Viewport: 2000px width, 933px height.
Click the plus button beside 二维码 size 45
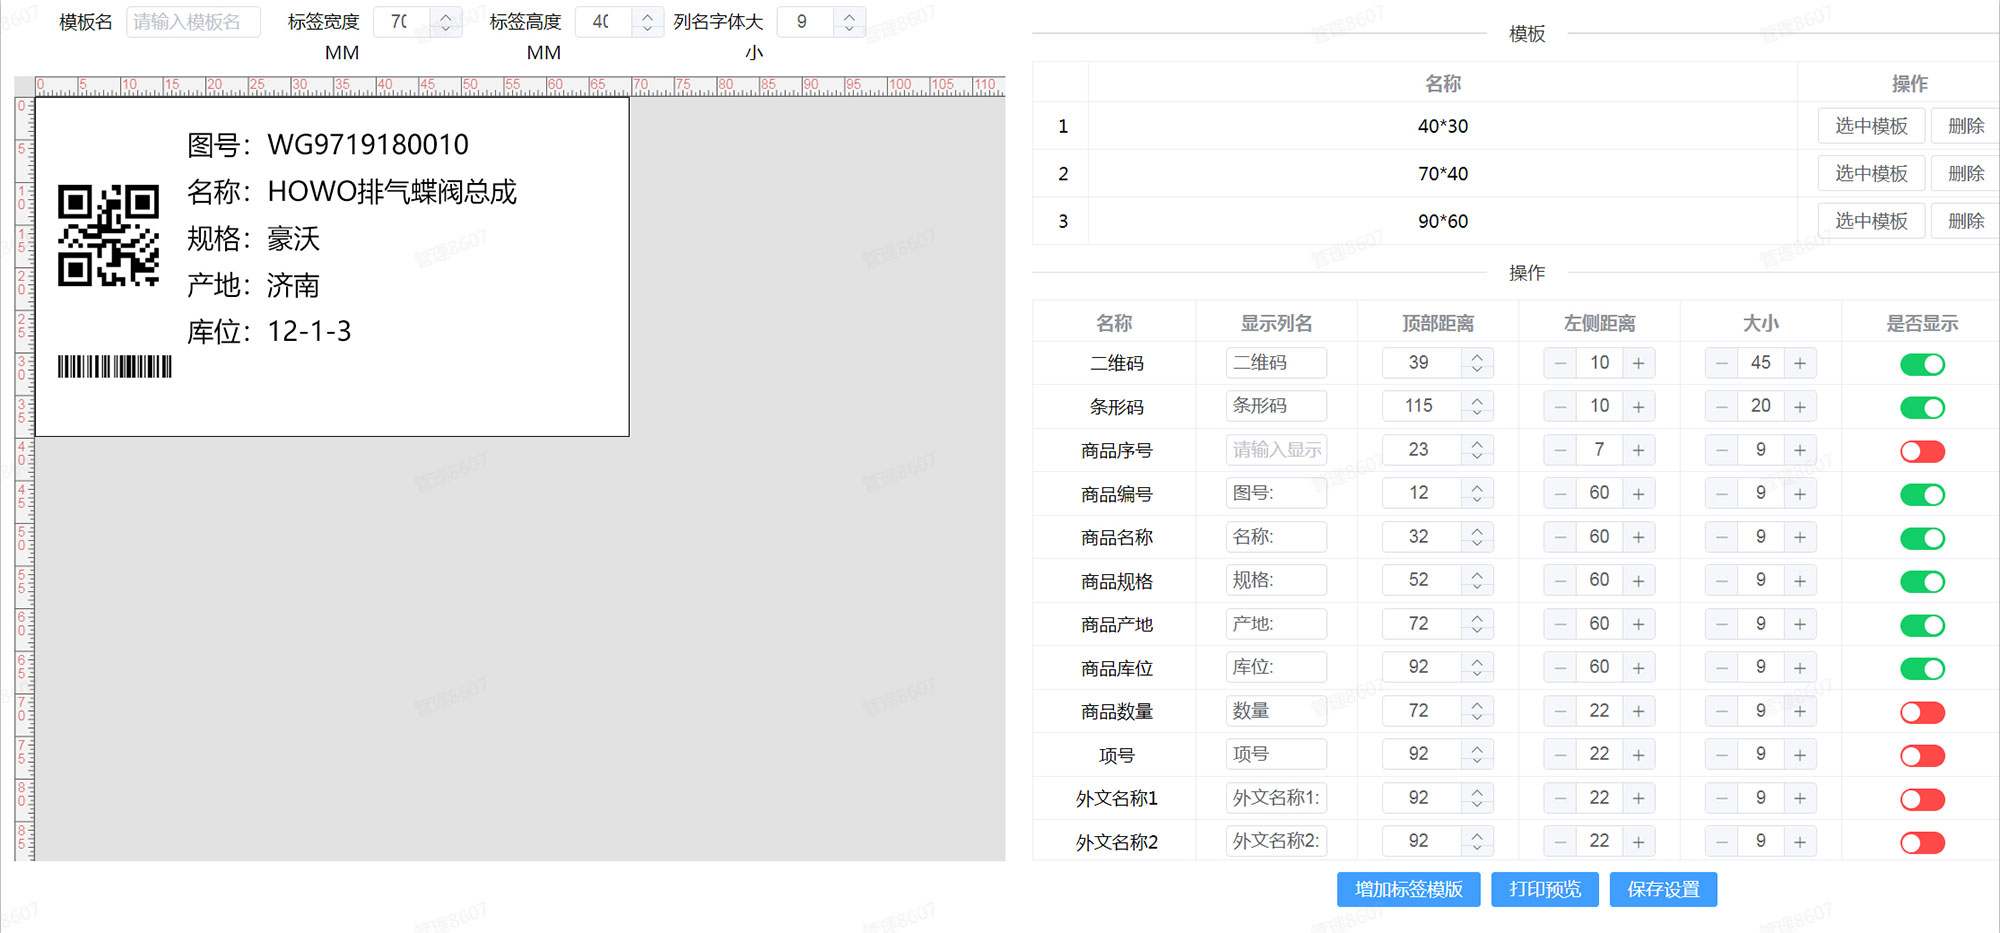tap(1799, 363)
